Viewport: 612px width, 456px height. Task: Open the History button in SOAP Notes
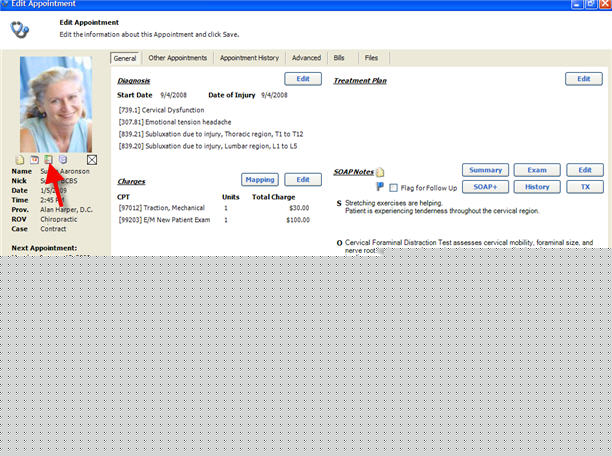click(537, 187)
